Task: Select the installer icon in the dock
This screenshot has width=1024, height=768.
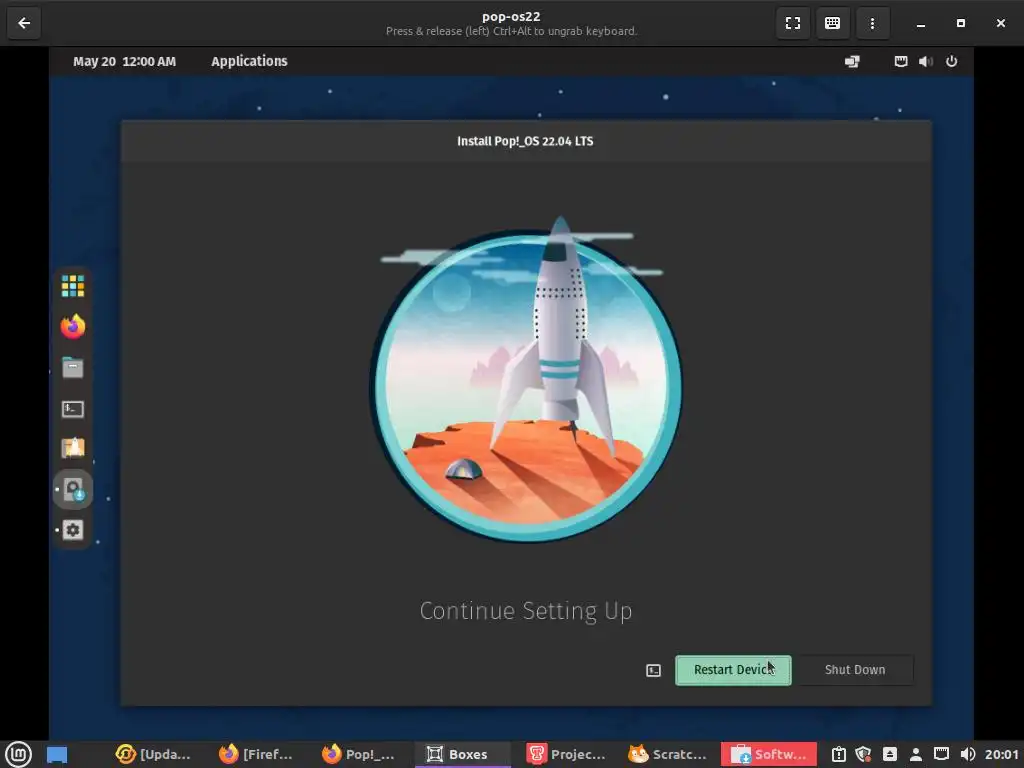Action: 73,489
